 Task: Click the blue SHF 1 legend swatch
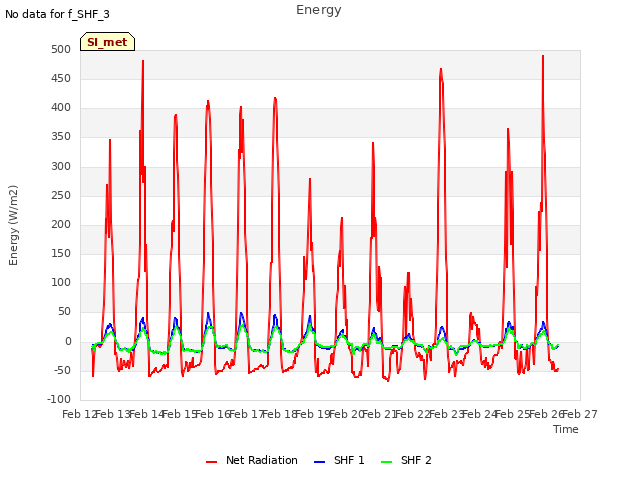(x=319, y=462)
